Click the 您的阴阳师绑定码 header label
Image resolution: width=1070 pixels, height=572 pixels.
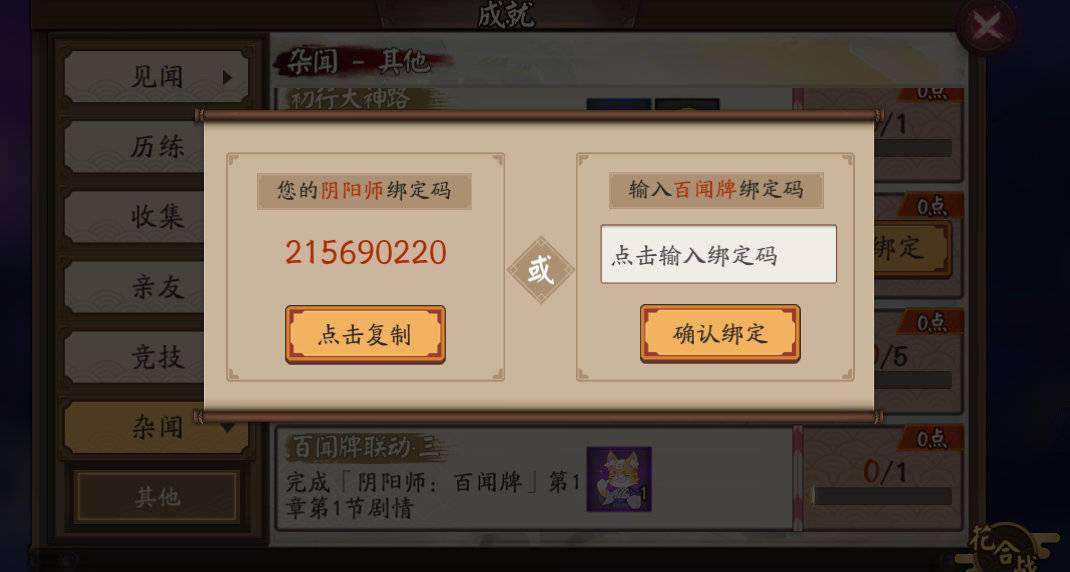tap(364, 190)
